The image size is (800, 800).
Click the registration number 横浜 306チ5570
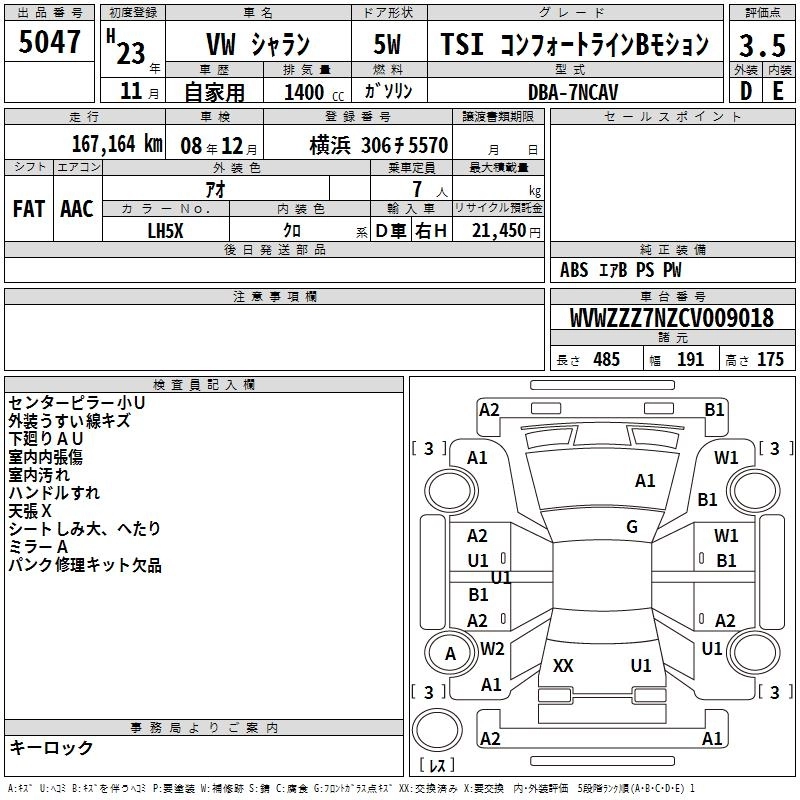[379, 145]
